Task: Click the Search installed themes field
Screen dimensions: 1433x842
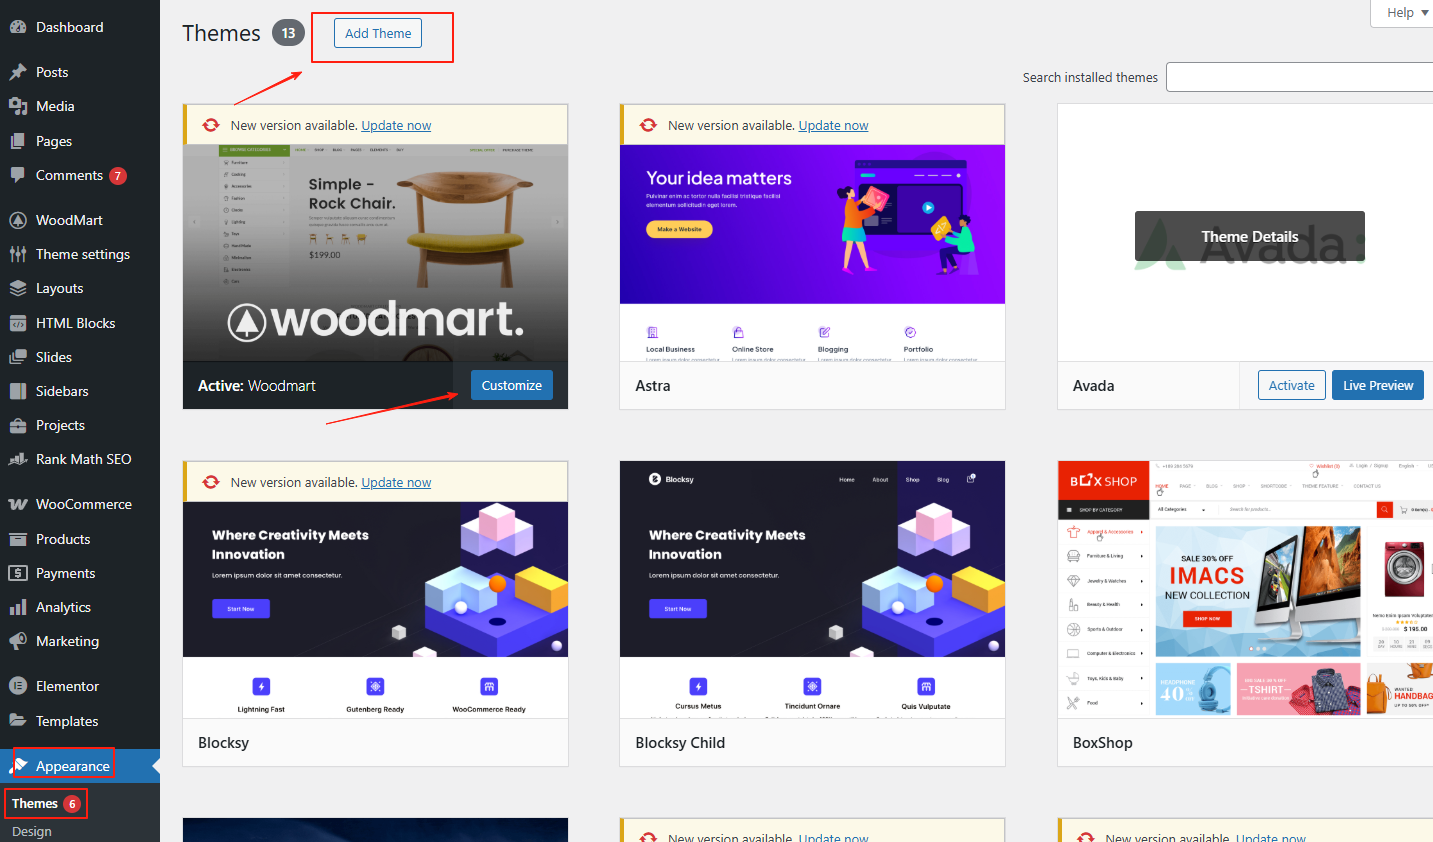Action: (x=1299, y=77)
